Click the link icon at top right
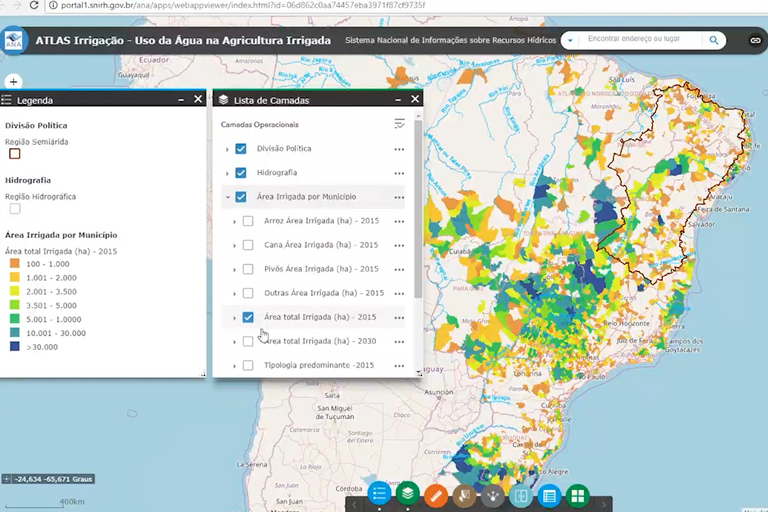 point(755,41)
